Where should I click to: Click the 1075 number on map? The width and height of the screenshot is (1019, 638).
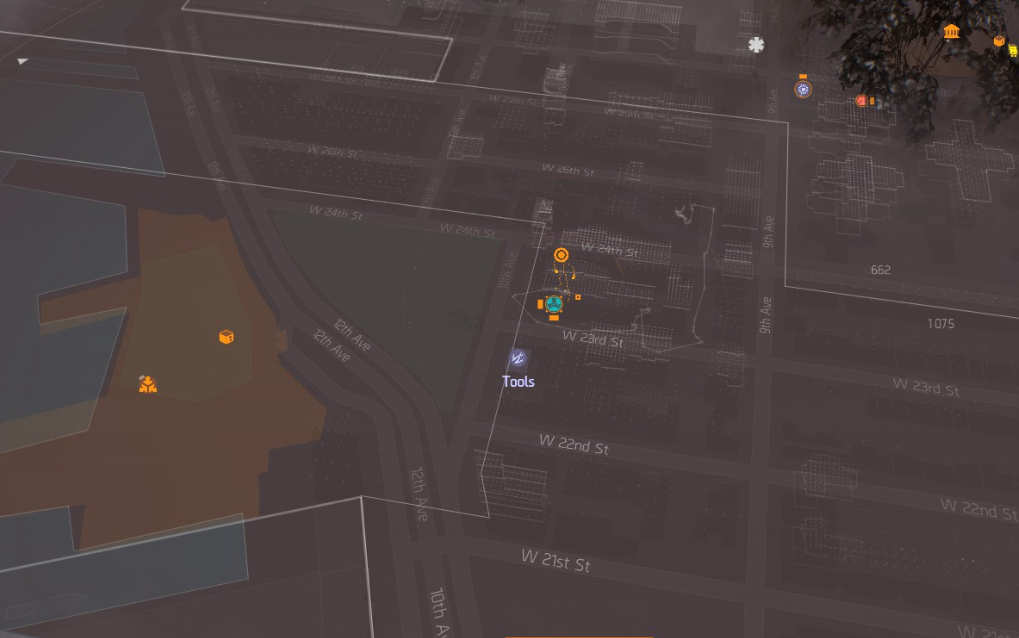pos(940,324)
